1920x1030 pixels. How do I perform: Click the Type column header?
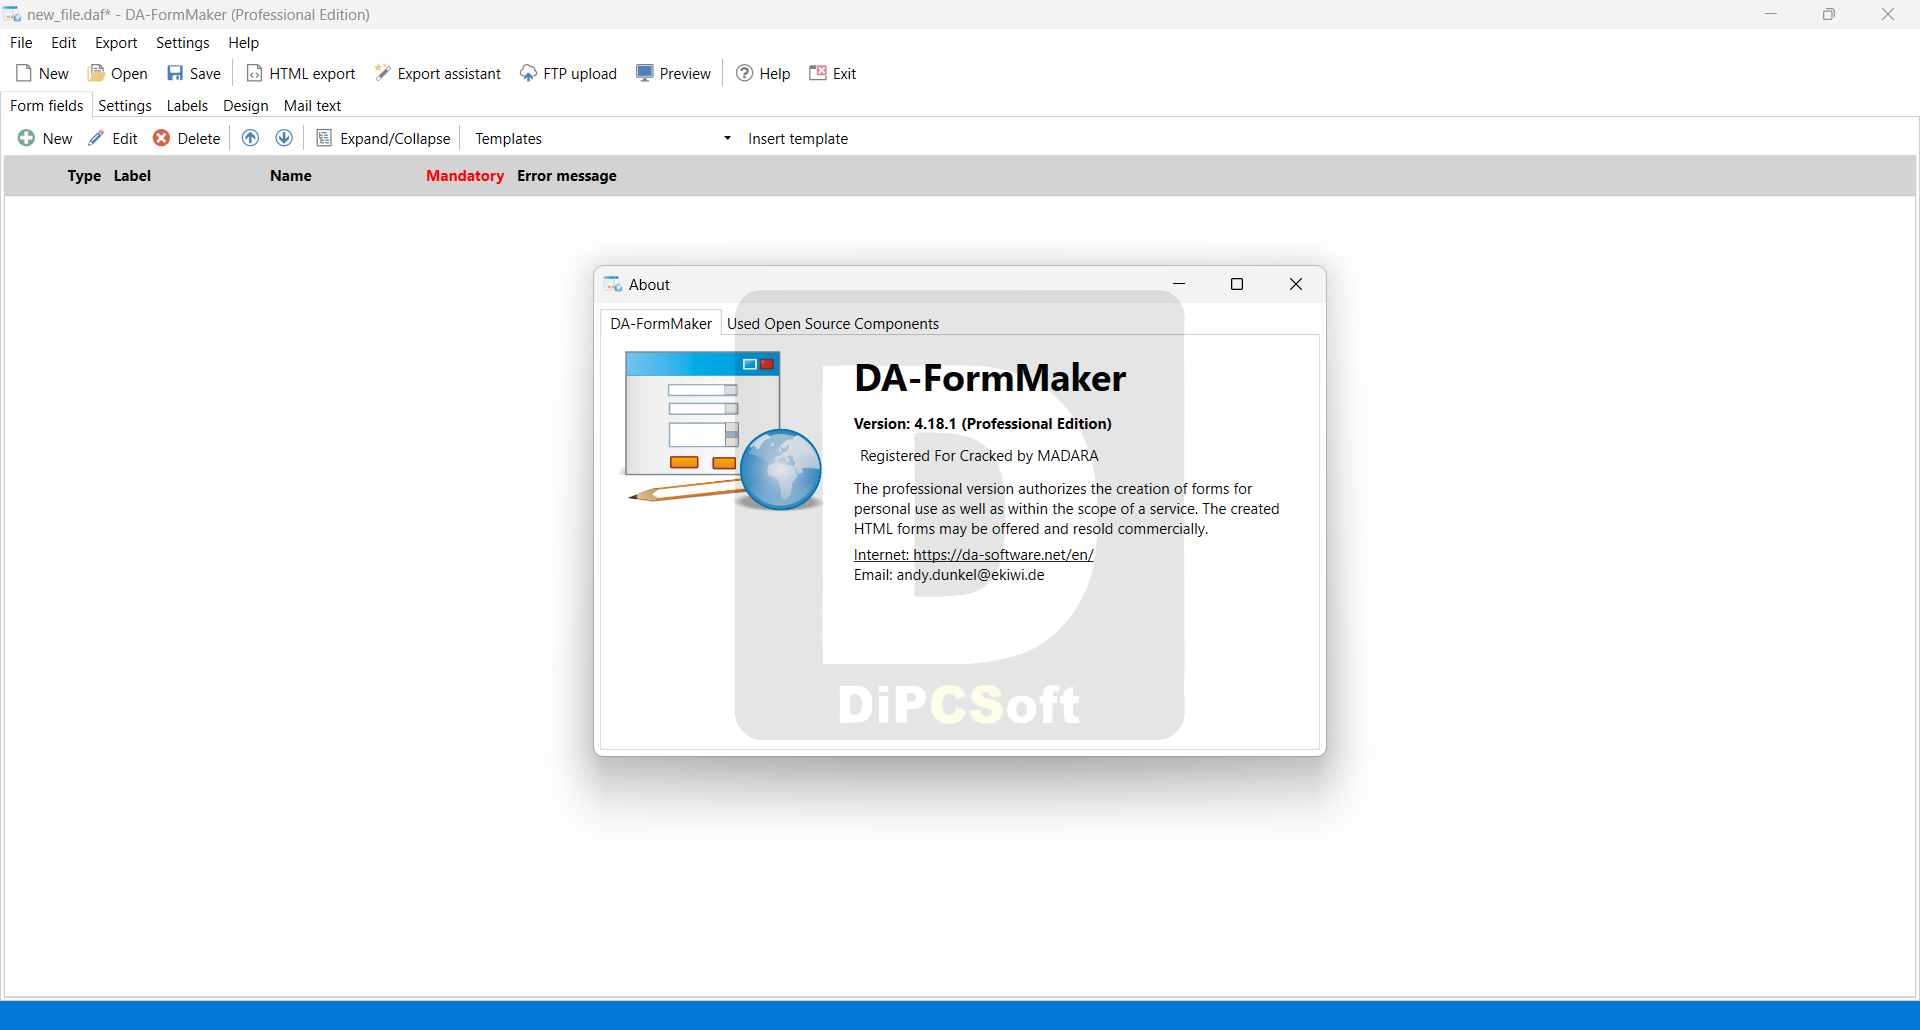84,176
